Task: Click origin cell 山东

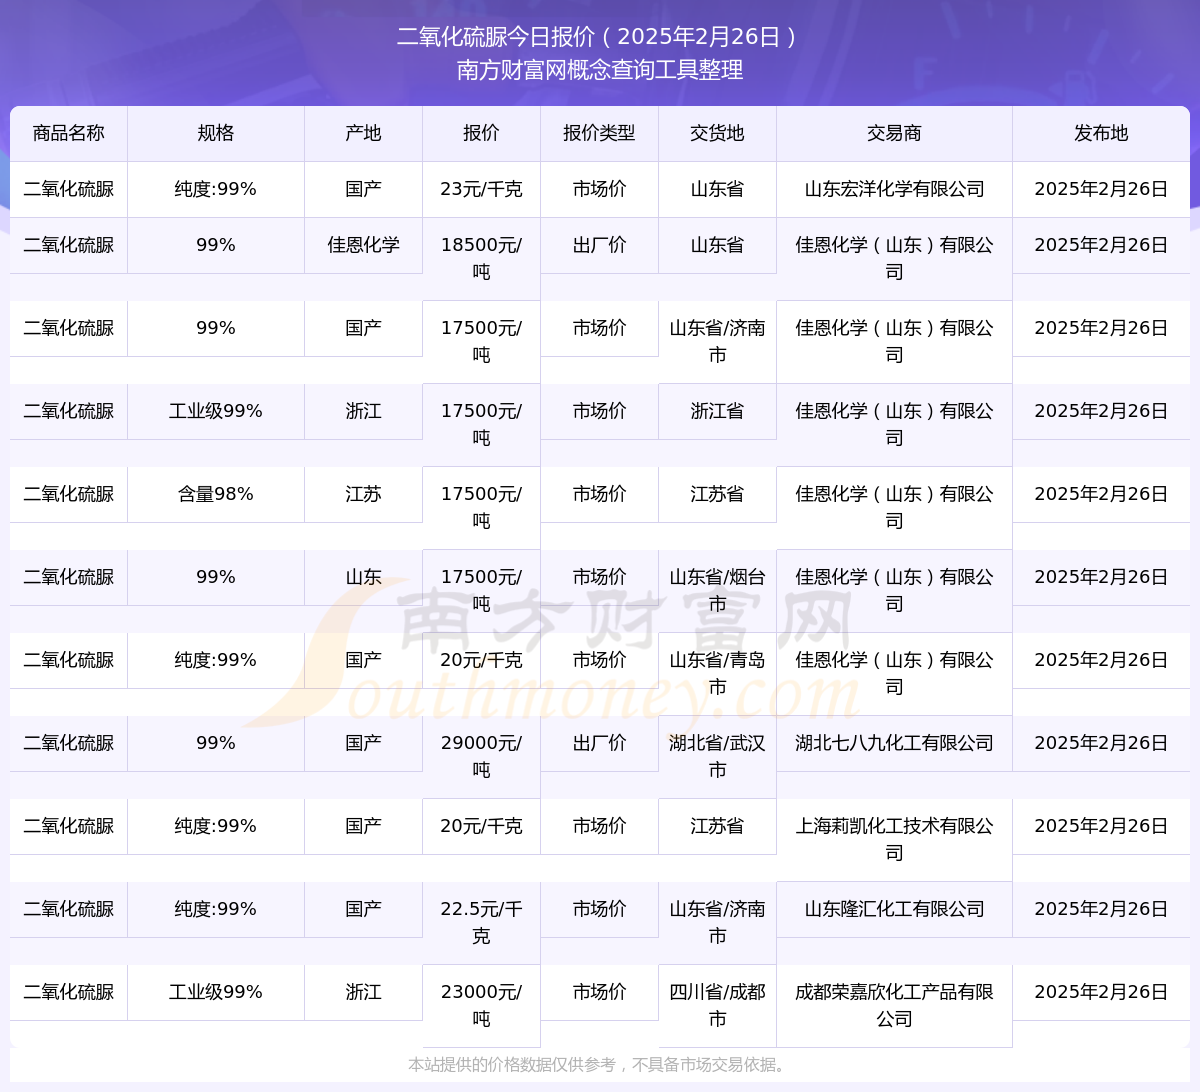Action: (364, 577)
